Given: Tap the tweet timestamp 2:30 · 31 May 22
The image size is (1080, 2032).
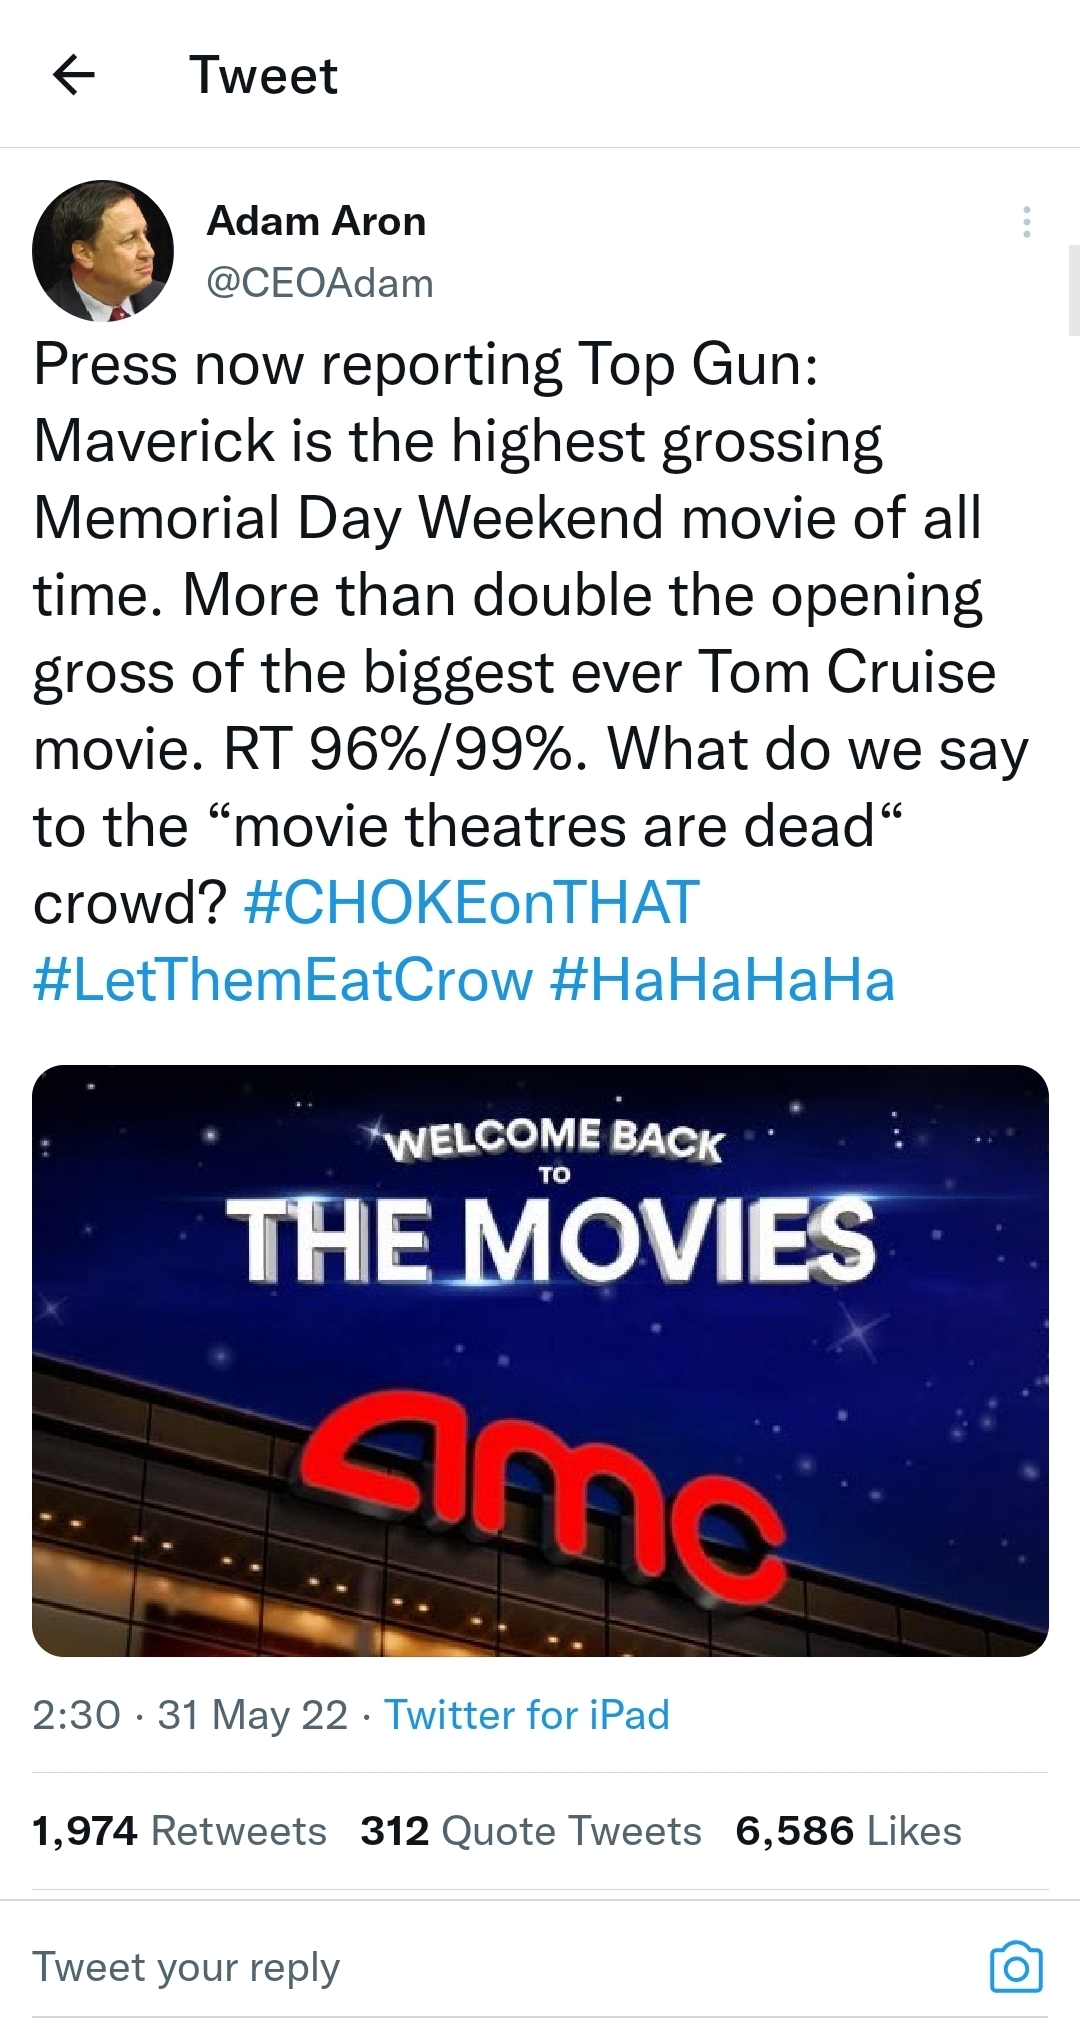Looking at the screenshot, I should (190, 1715).
